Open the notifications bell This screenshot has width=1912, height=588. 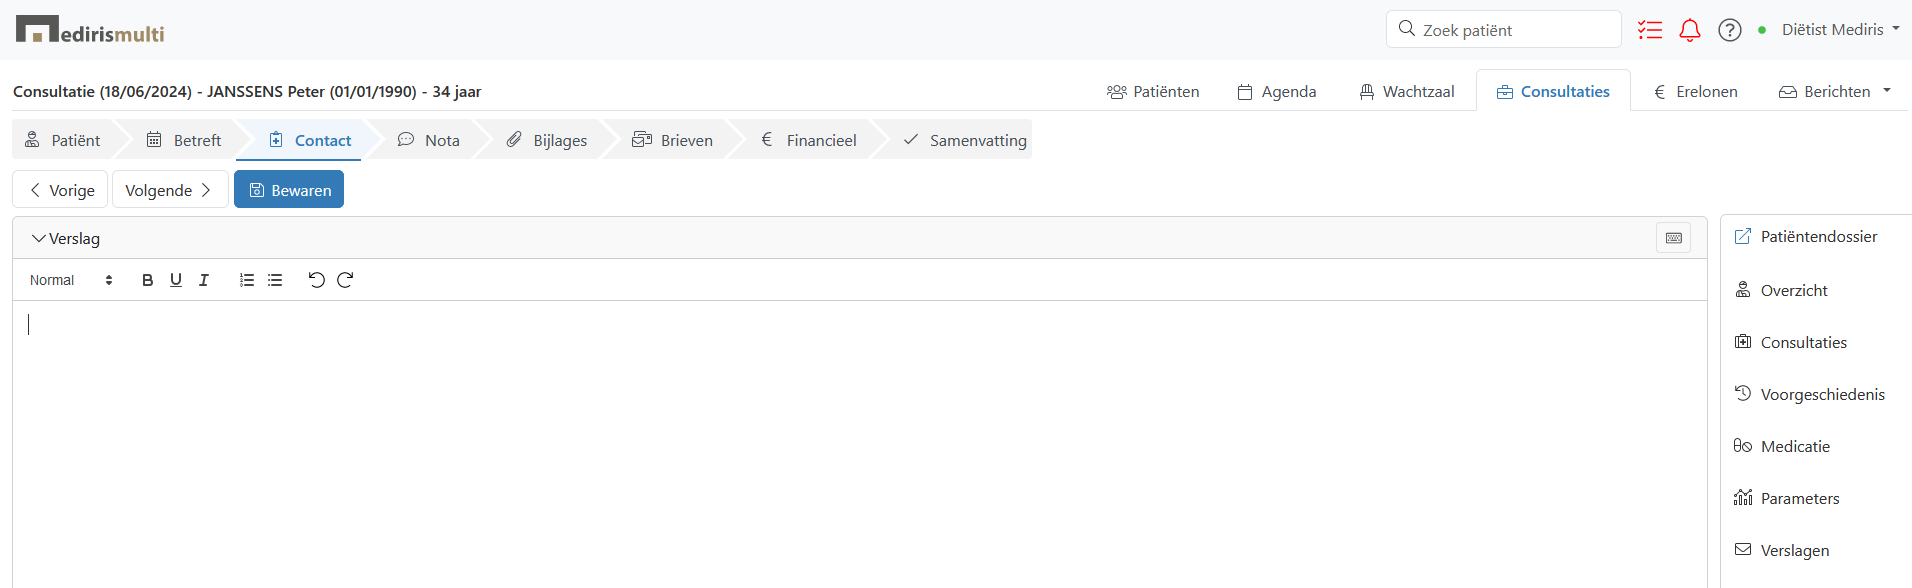click(x=1689, y=30)
